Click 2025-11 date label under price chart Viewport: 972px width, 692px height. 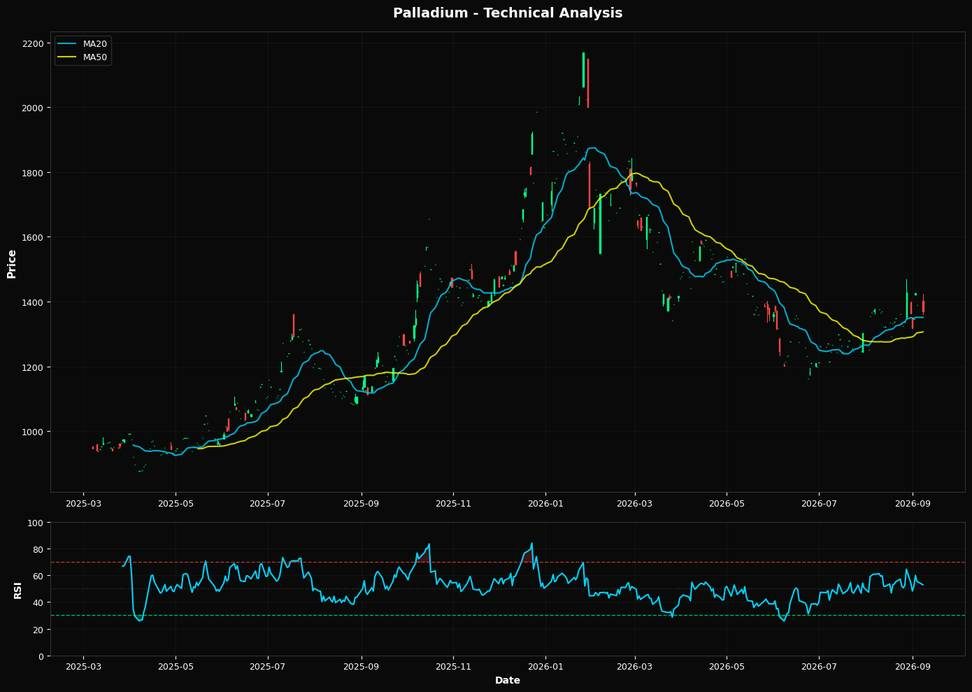pos(453,503)
